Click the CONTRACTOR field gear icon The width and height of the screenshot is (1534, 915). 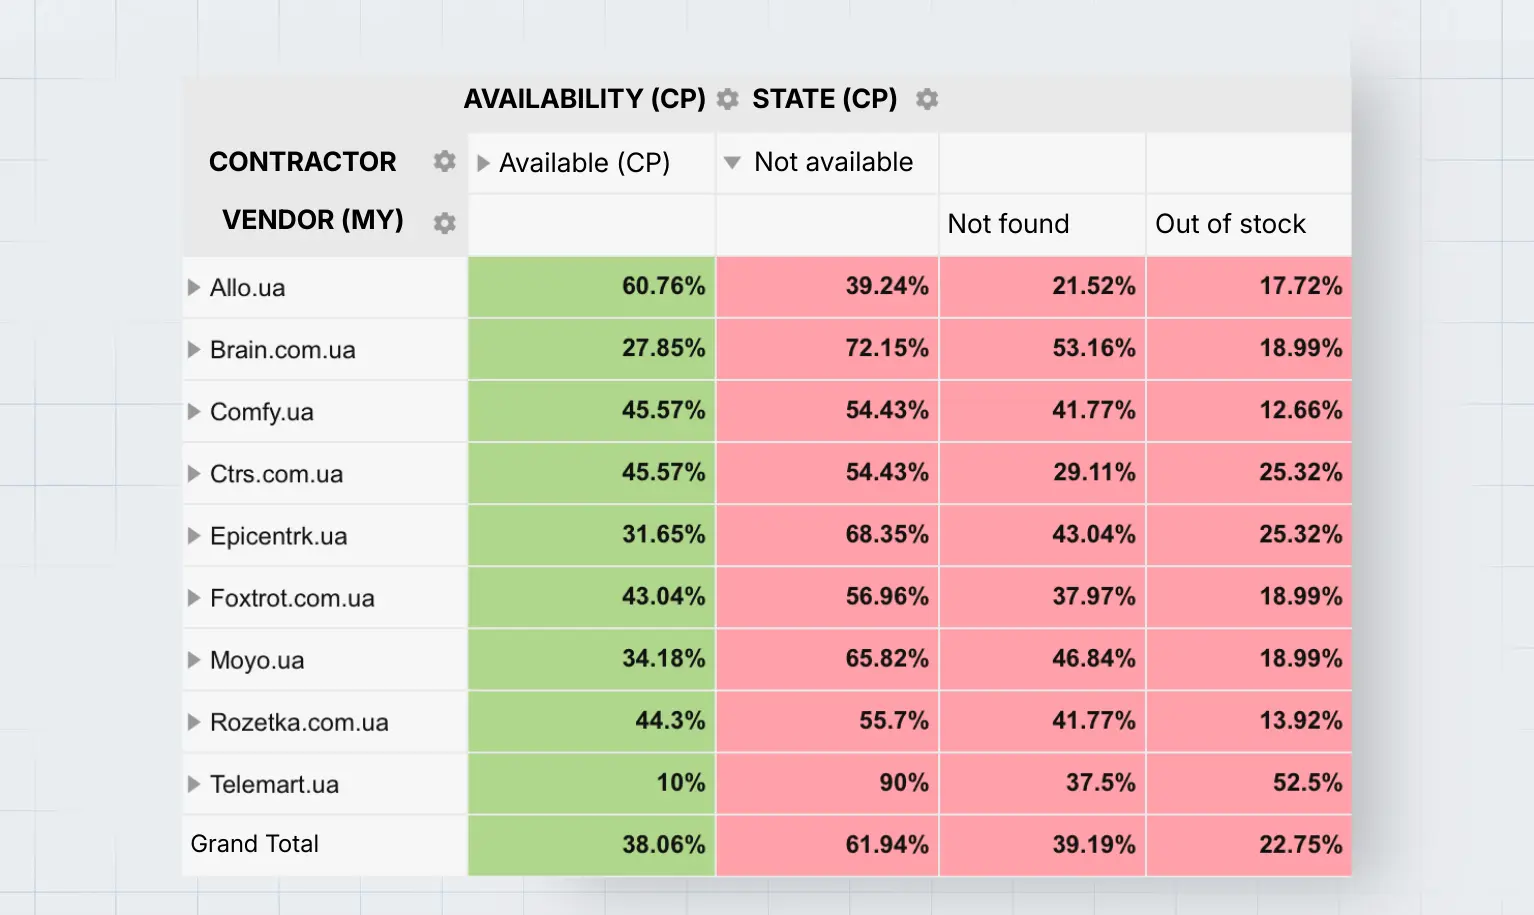point(443,161)
